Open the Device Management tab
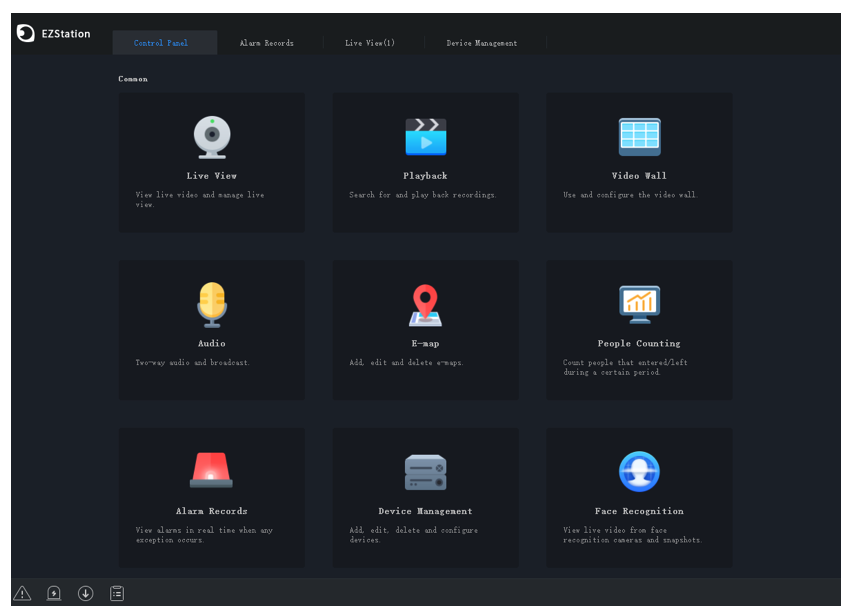This screenshot has height=612, width=849. (x=481, y=43)
